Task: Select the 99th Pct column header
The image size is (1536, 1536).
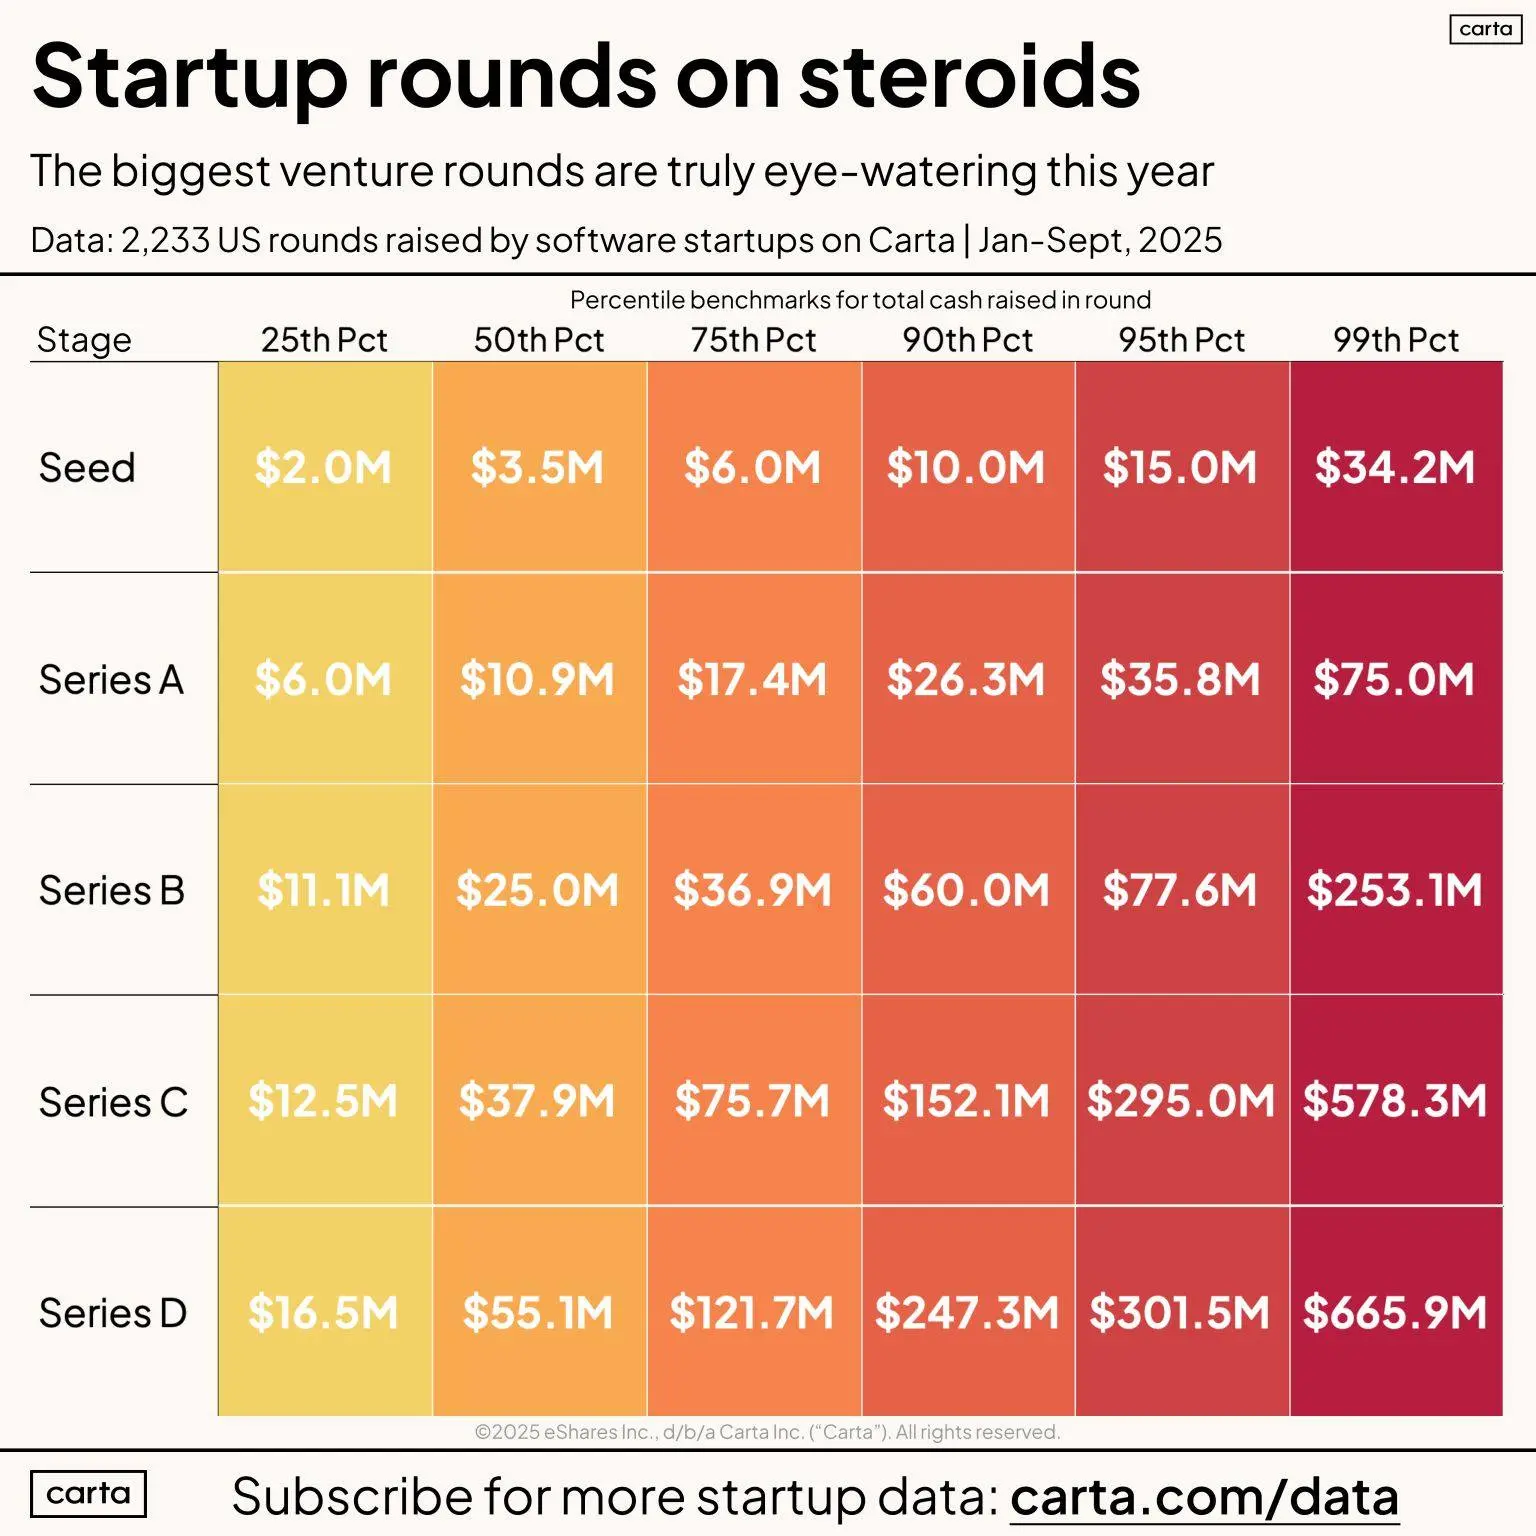Action: [x=1395, y=340]
